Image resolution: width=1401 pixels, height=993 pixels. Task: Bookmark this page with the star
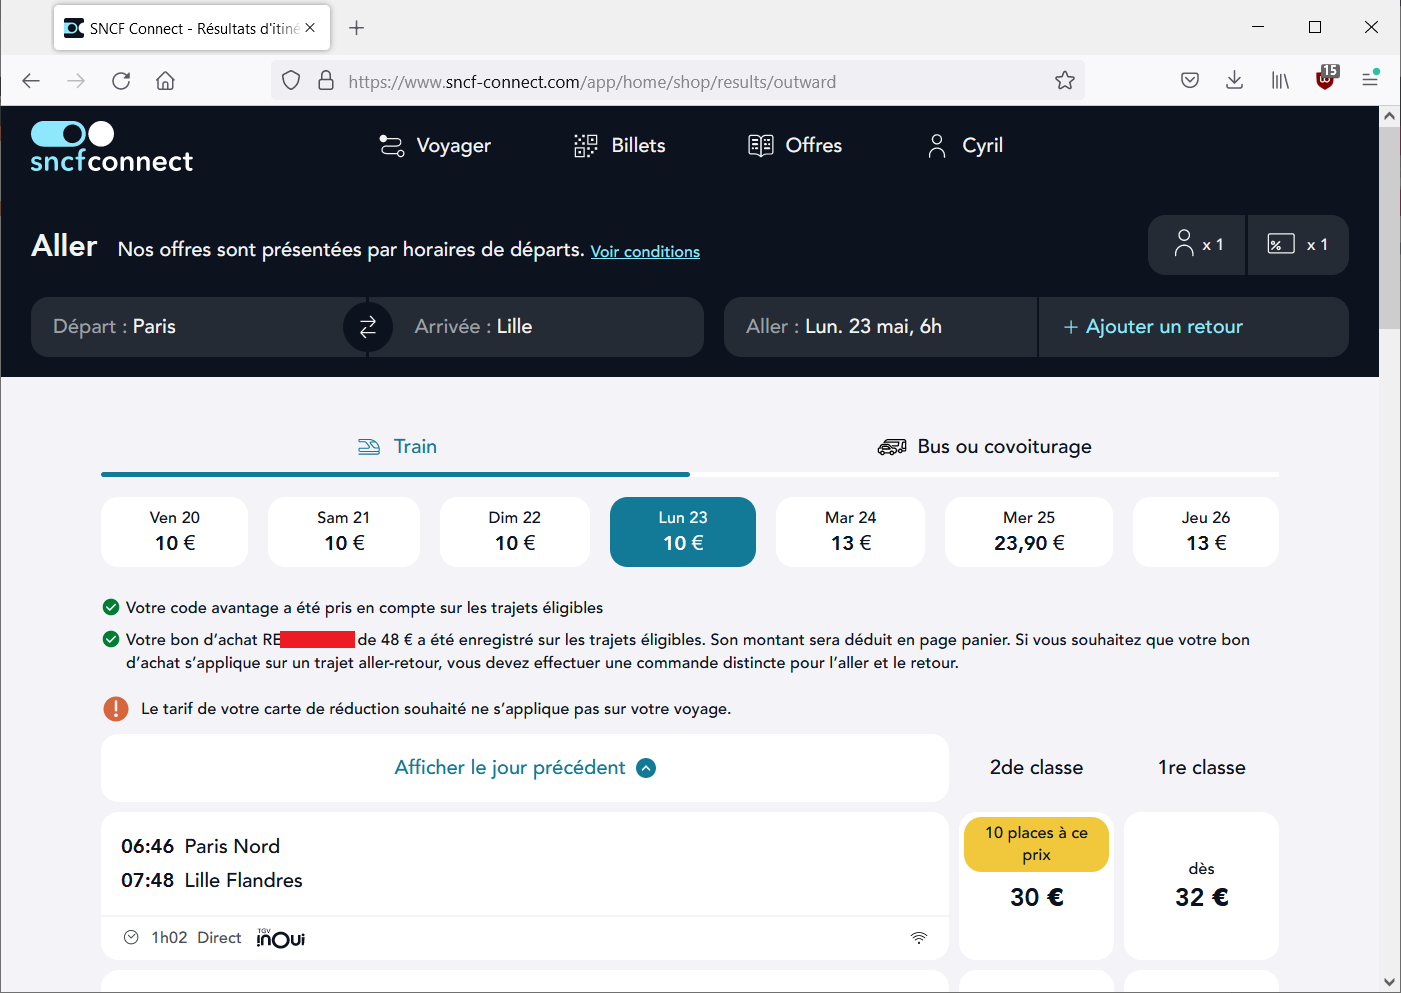[1065, 81]
